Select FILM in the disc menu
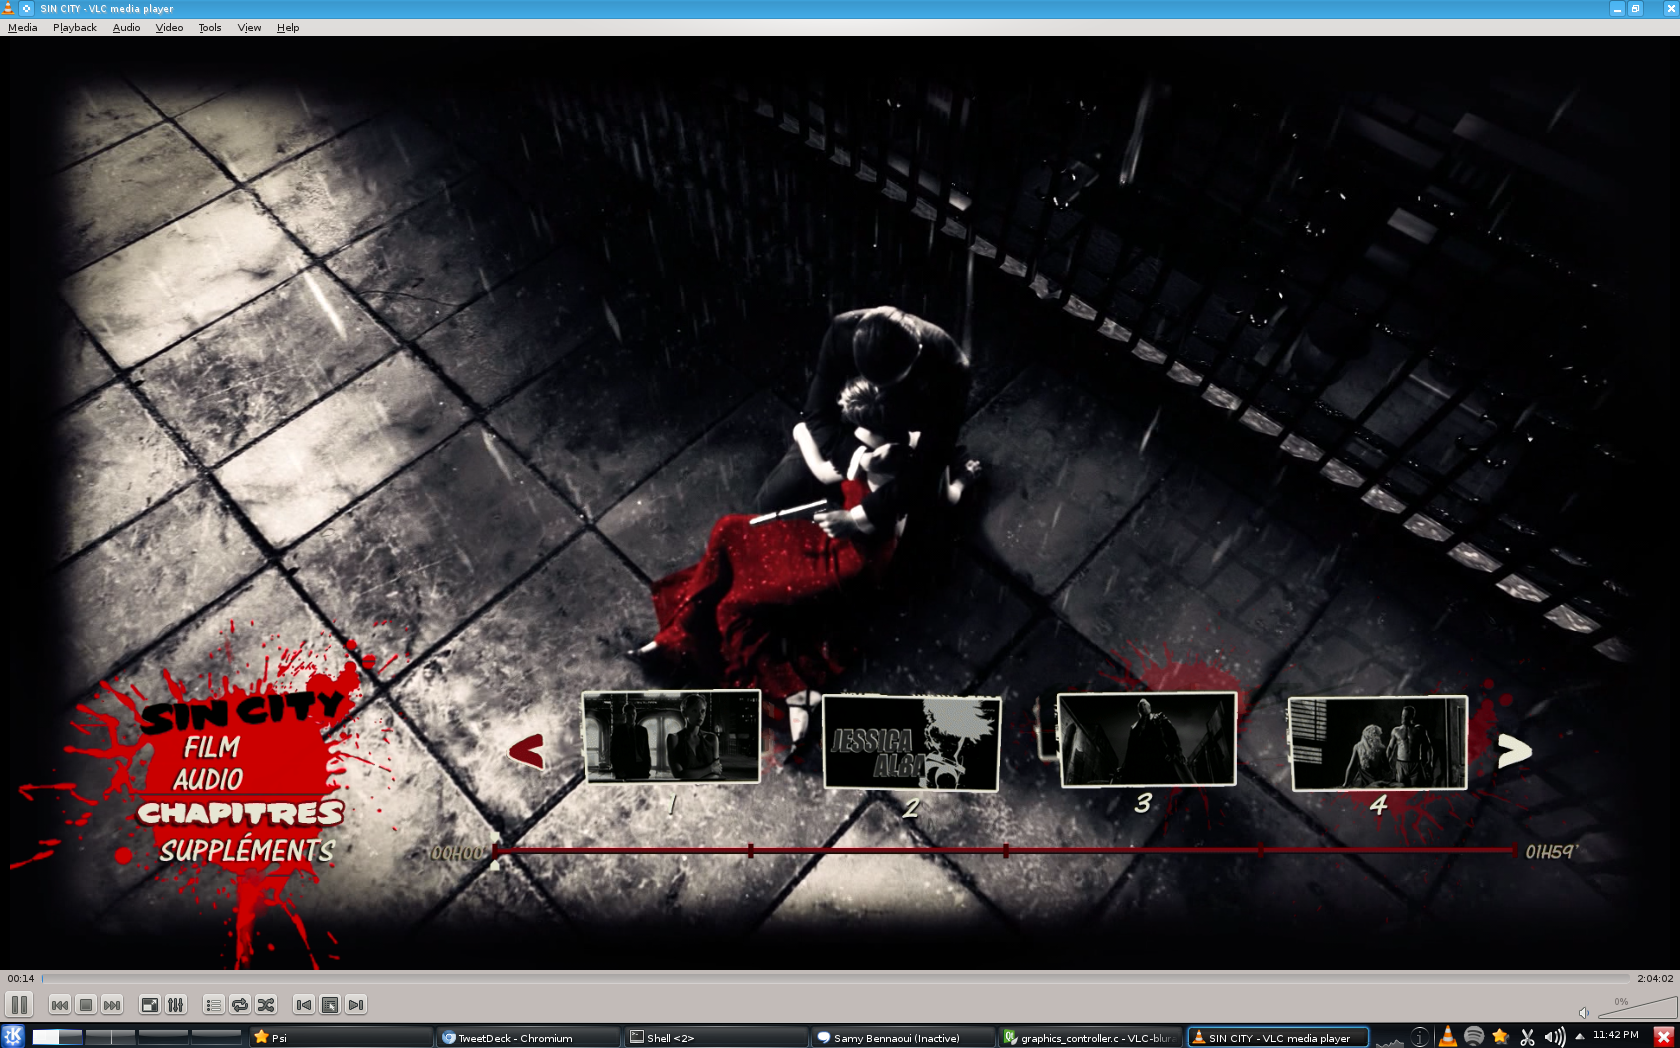 pyautogui.click(x=212, y=747)
